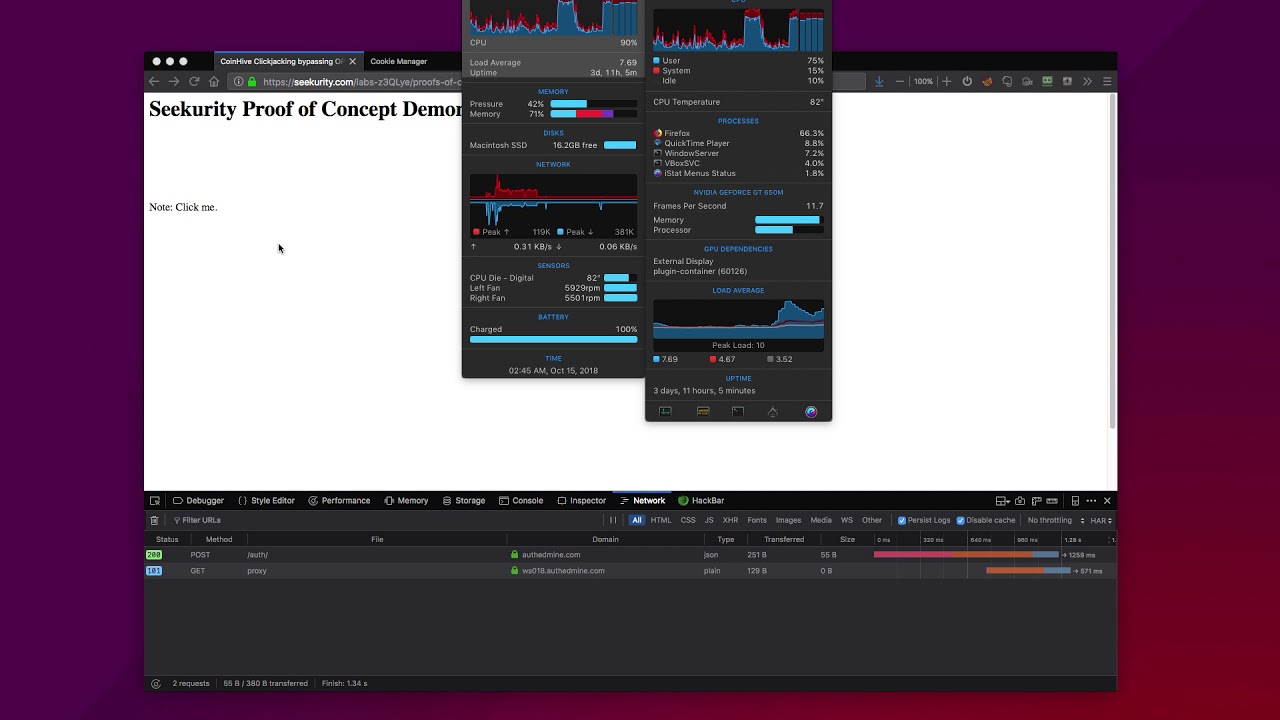The image size is (1280, 720).
Task: Filter network requests by Images
Action: pyautogui.click(x=788, y=520)
